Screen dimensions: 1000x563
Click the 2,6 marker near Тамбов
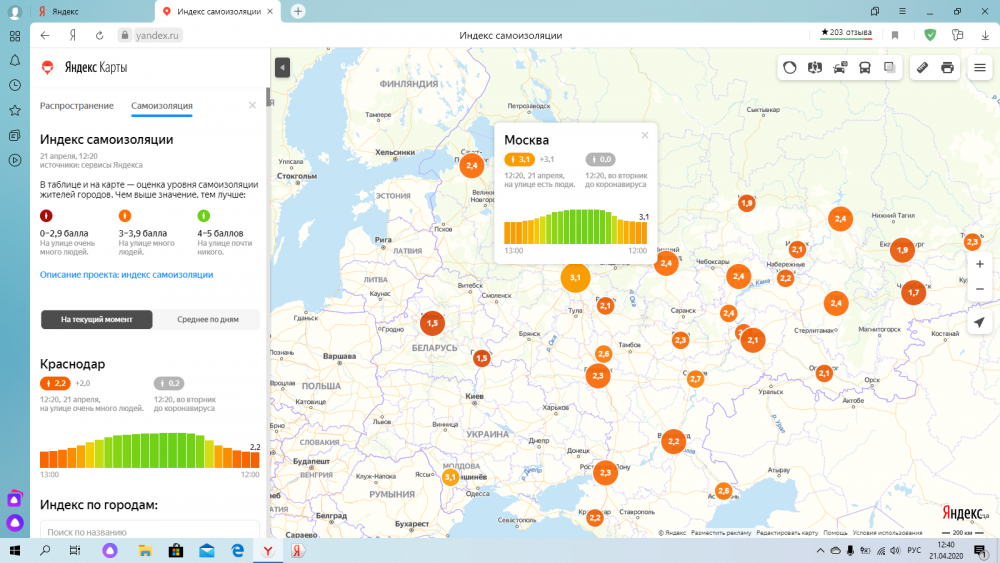(x=603, y=354)
